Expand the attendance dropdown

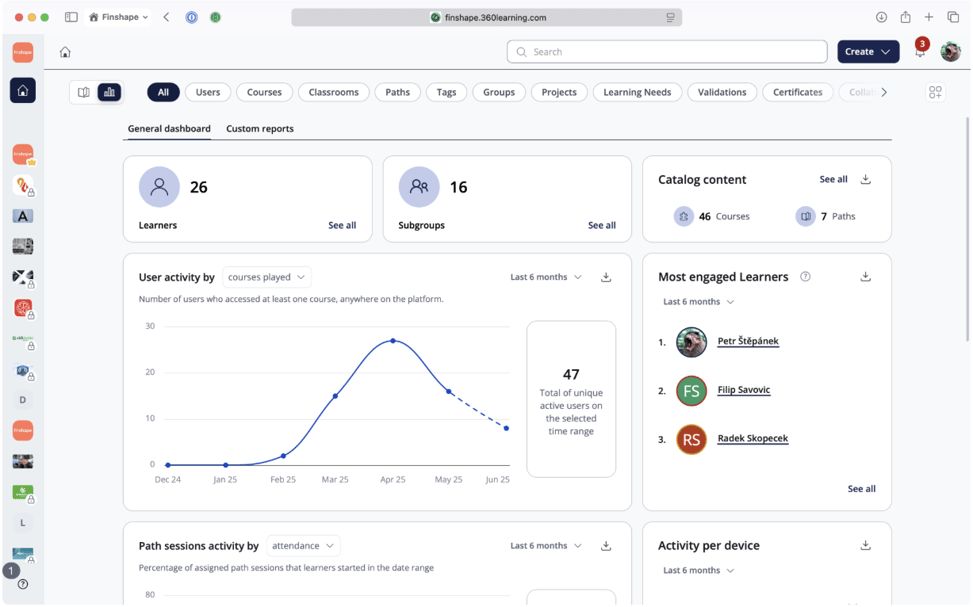pyautogui.click(x=303, y=546)
